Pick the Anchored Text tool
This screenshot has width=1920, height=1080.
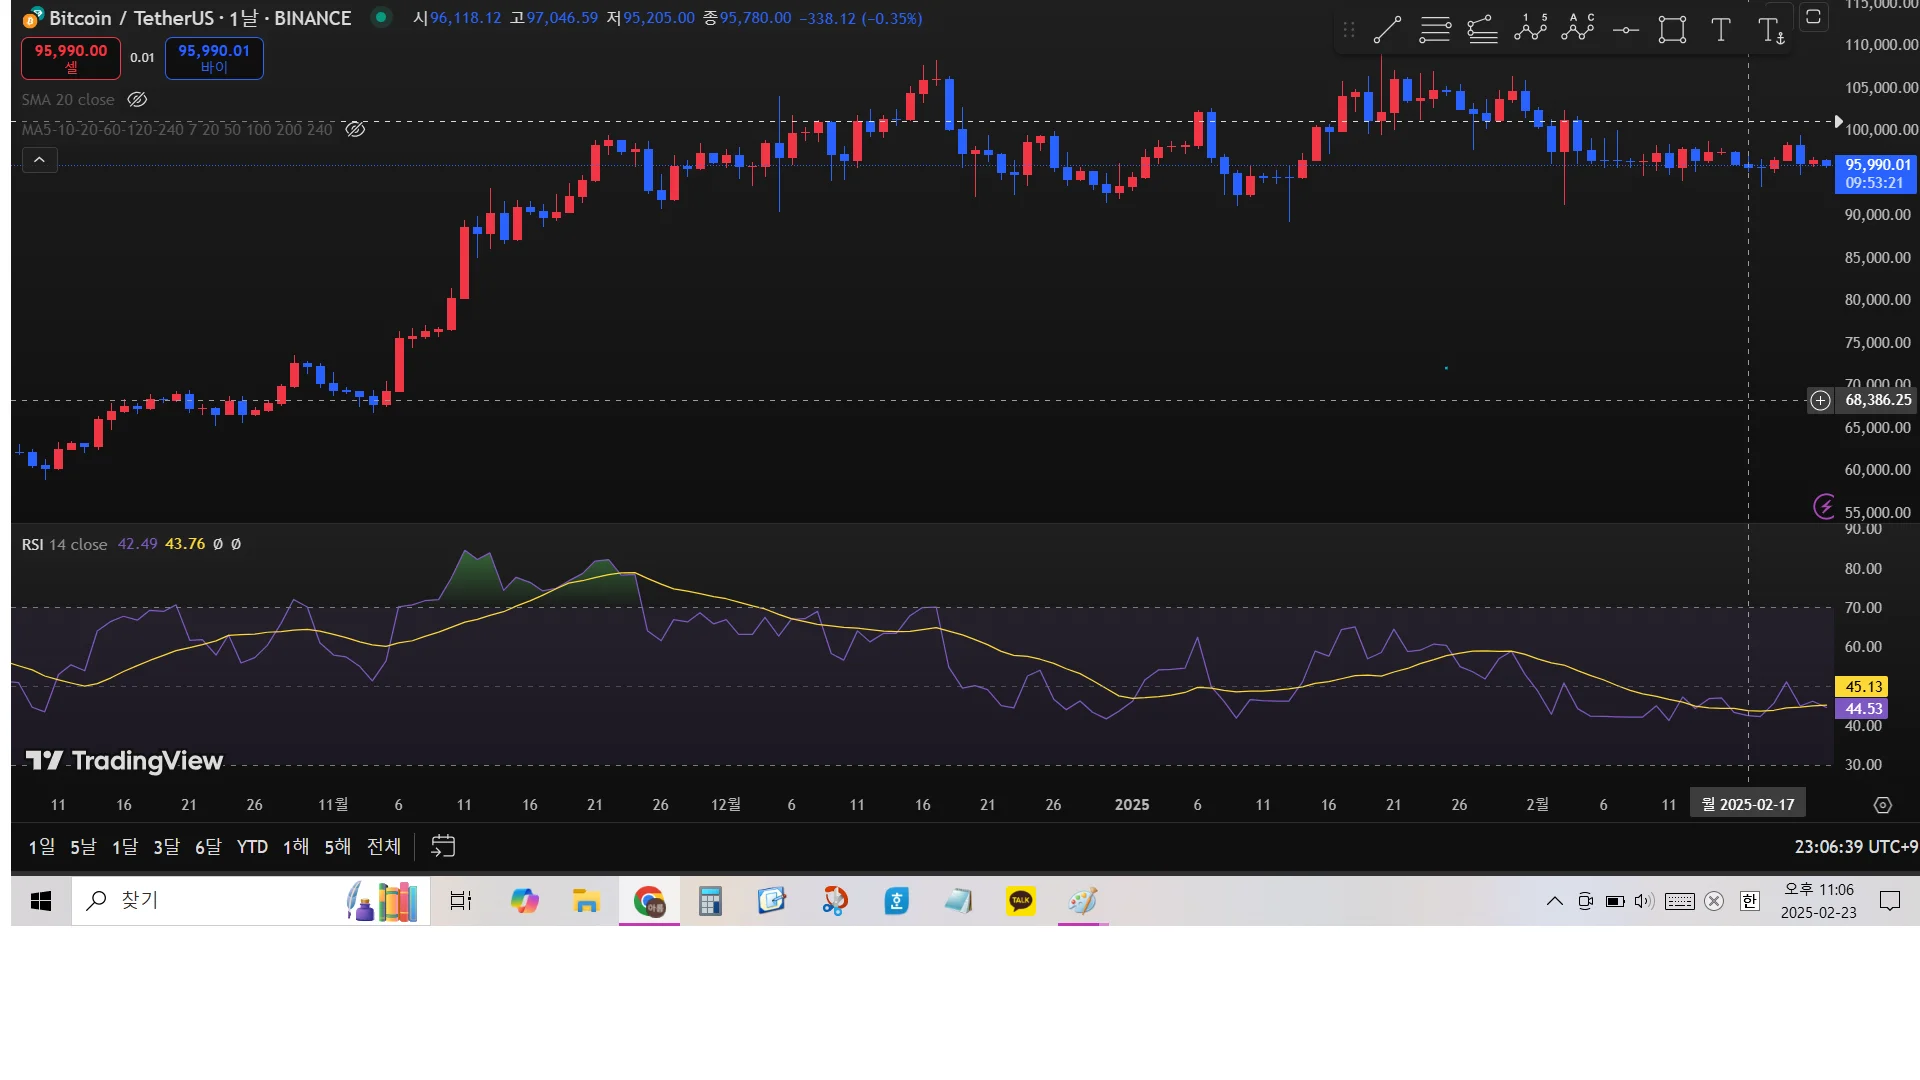click(1770, 31)
